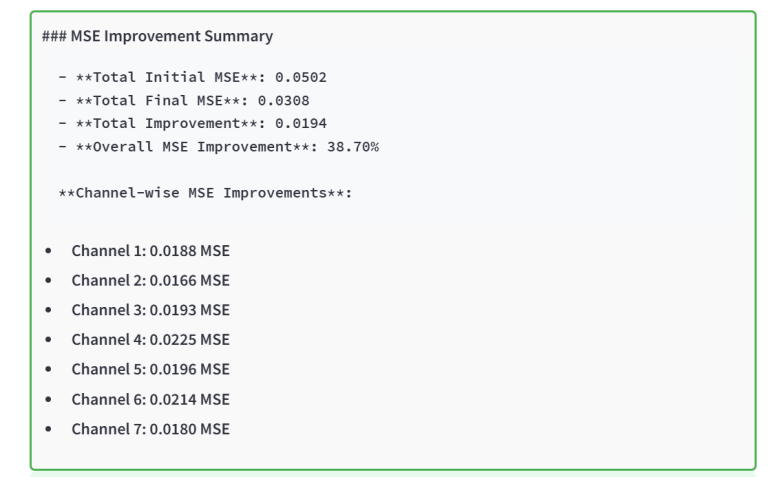Viewport: 778px width, 477px height.
Task: Click the Total Improvement line
Action: (x=191, y=122)
